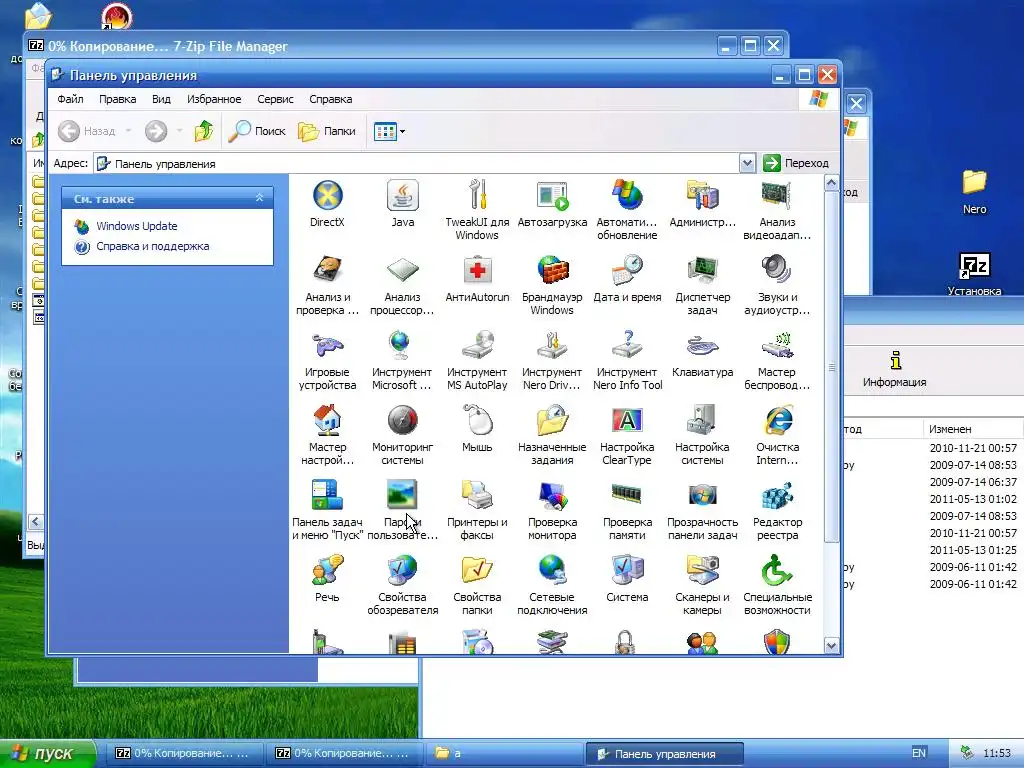Select the 2011-05-13 01:02 date entry
Viewport: 1024px width, 768px height.
tap(973, 499)
